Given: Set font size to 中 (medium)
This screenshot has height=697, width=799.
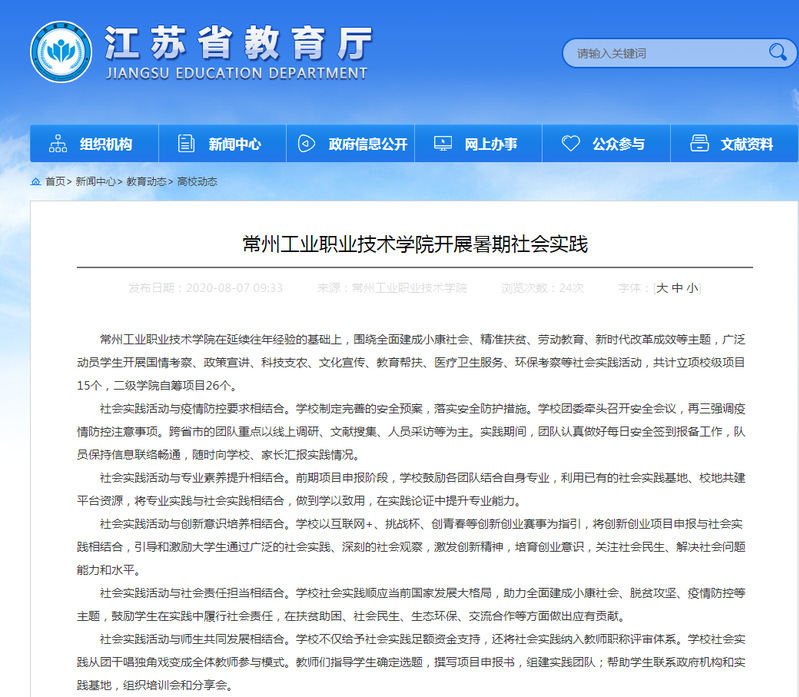Looking at the screenshot, I should point(677,288).
